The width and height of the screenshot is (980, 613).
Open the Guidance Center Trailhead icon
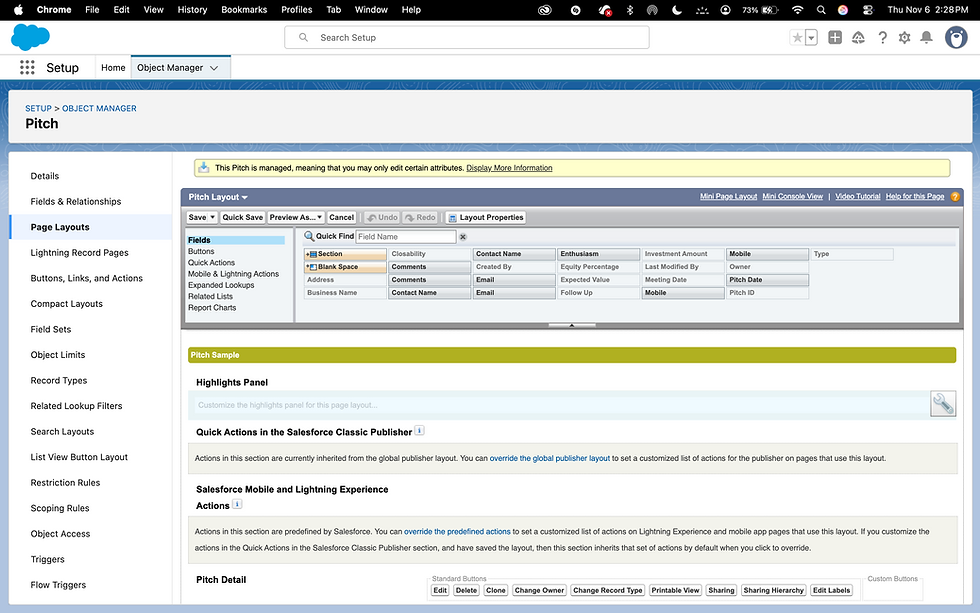[858, 37]
